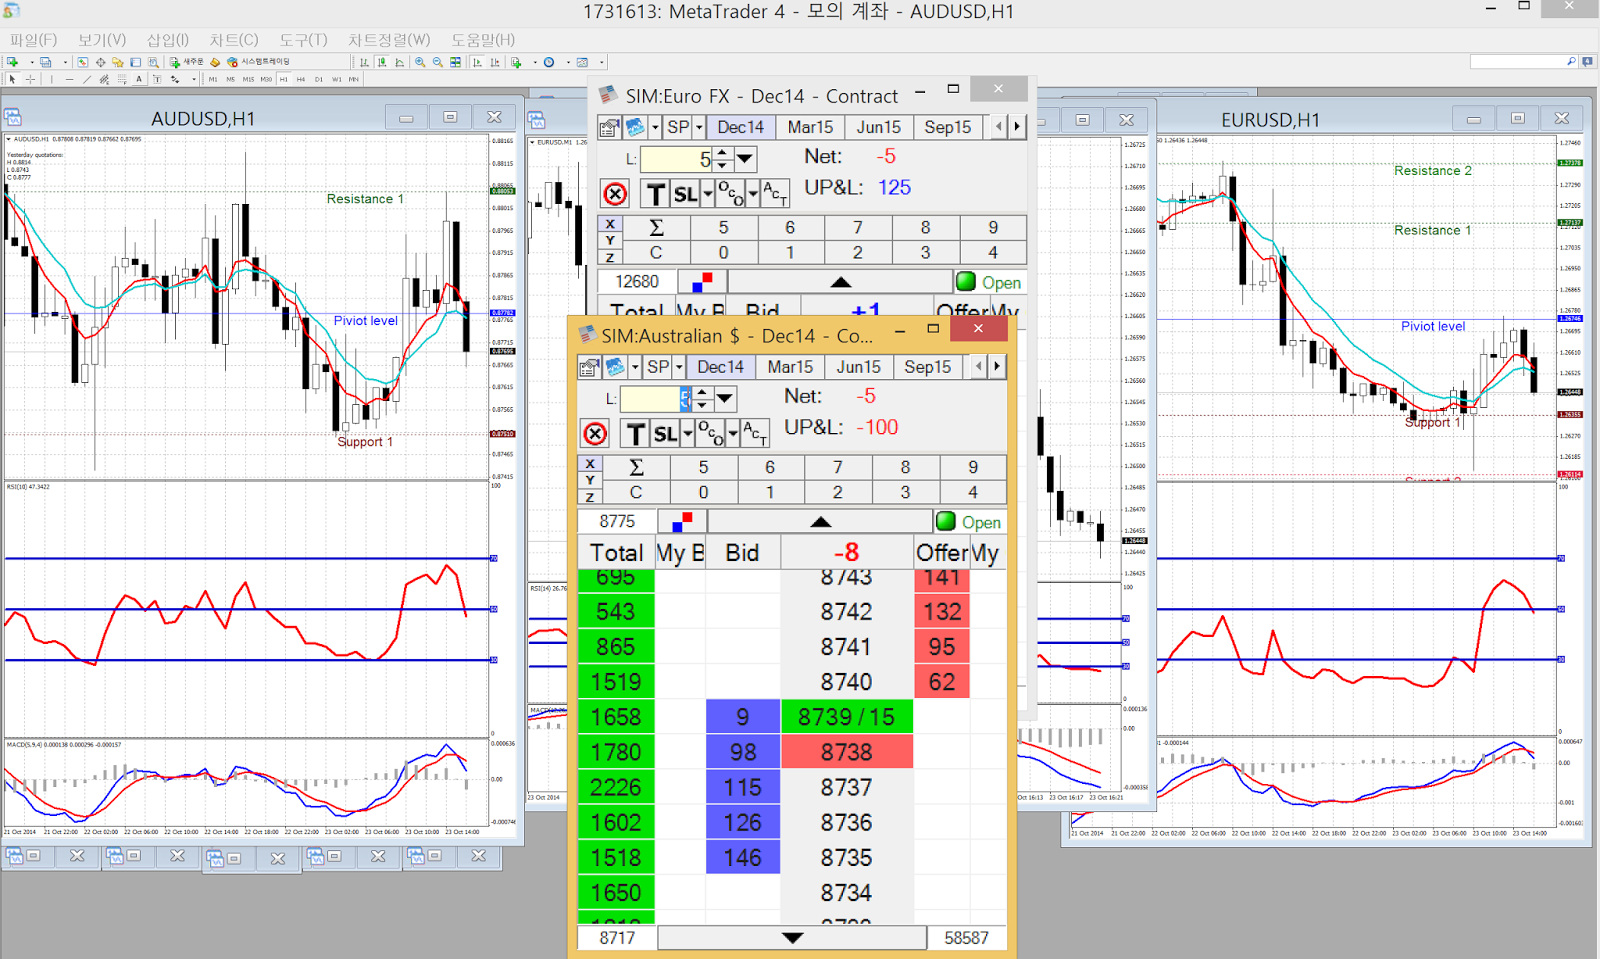Click the tile windows toolbar icon
The width and height of the screenshot is (1600, 959).
click(455, 62)
